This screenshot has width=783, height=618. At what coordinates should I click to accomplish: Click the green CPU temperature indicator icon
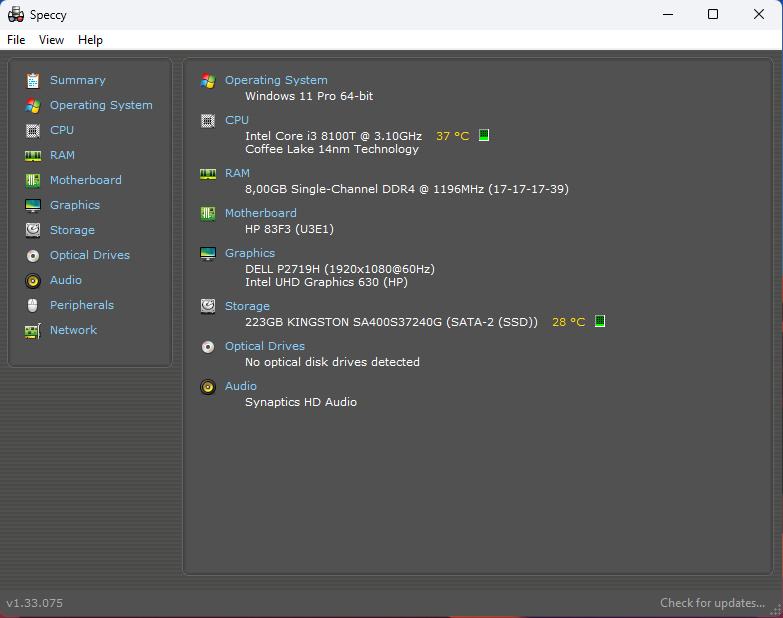[484, 135]
